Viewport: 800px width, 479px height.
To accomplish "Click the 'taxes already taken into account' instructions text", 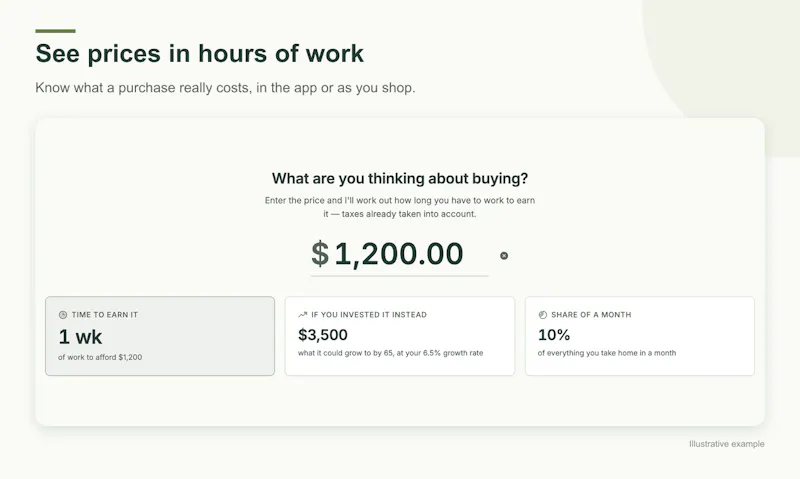I will tap(400, 207).
